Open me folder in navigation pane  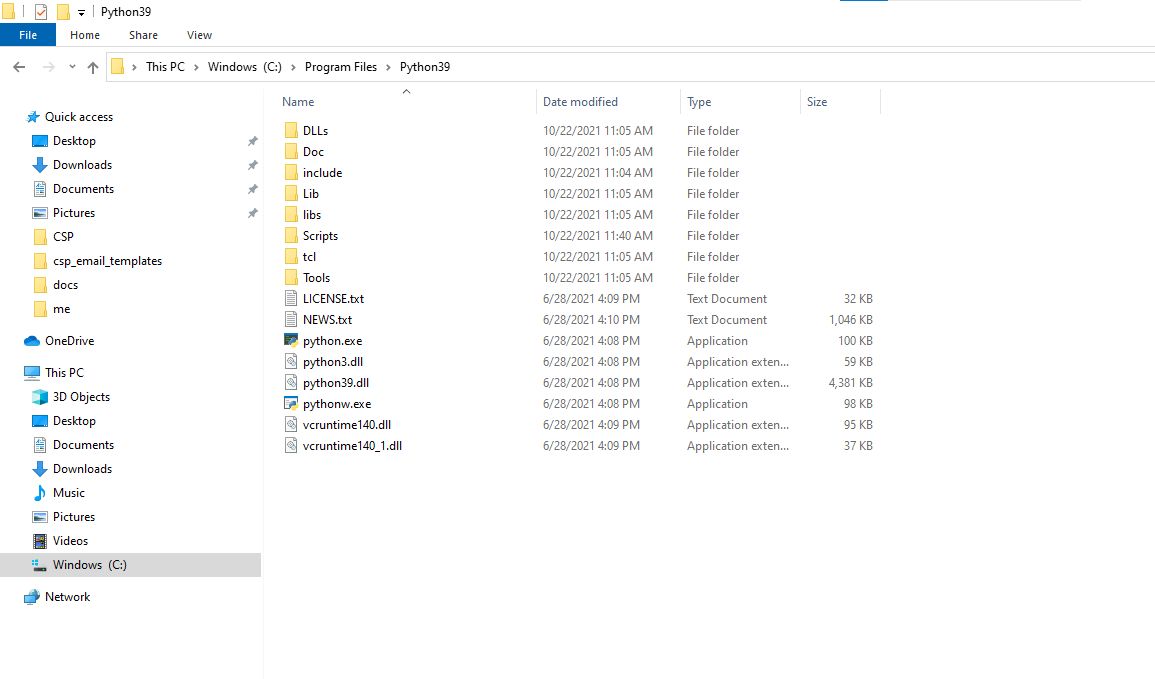62,309
